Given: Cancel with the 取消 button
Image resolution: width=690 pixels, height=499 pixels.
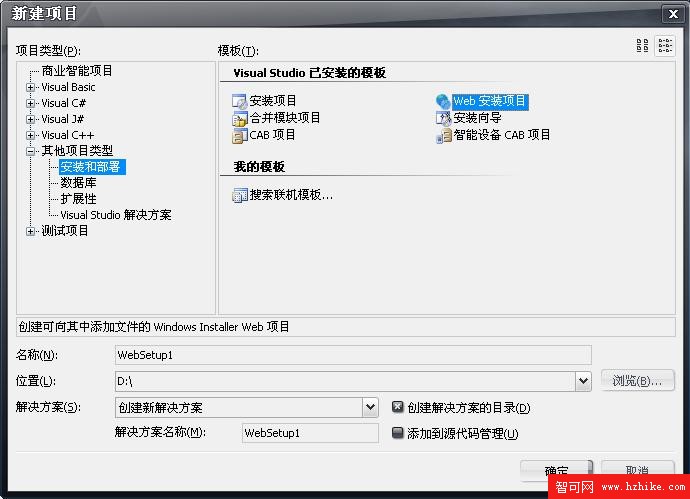Looking at the screenshot, I should 637,470.
